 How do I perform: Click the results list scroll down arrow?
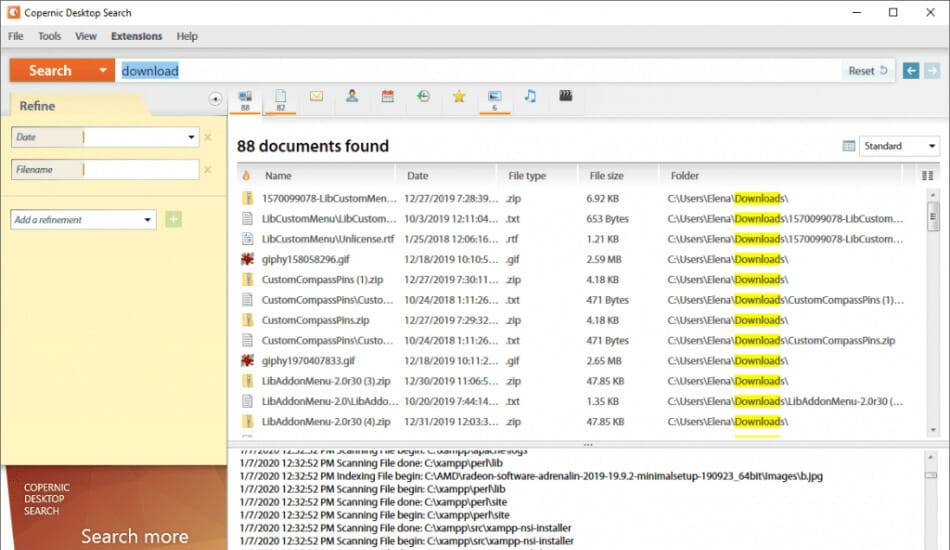932,430
